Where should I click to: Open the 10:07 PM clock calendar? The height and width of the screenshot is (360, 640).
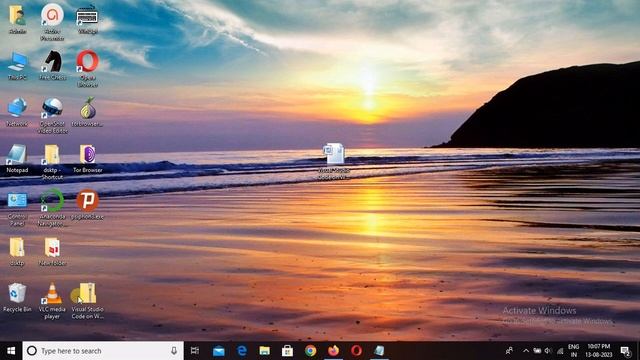pos(598,351)
